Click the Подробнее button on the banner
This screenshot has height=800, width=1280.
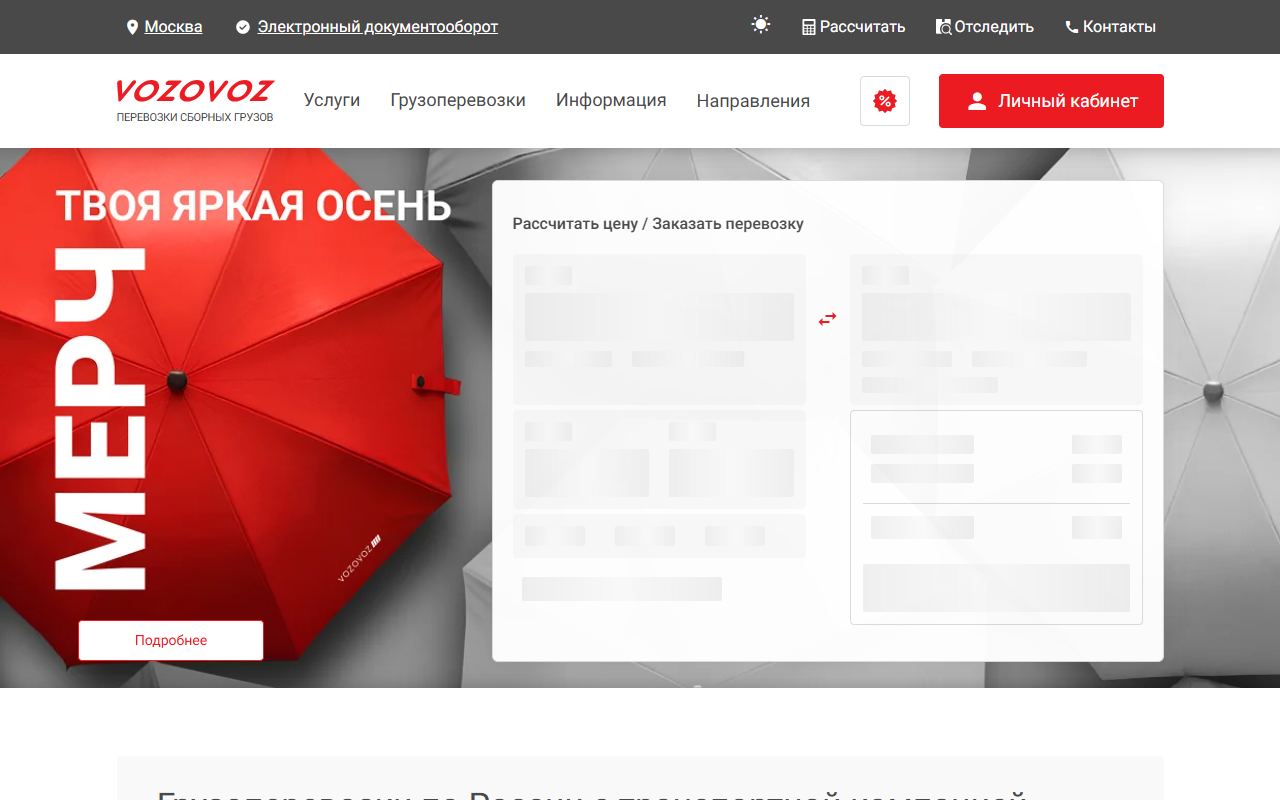[x=171, y=640]
